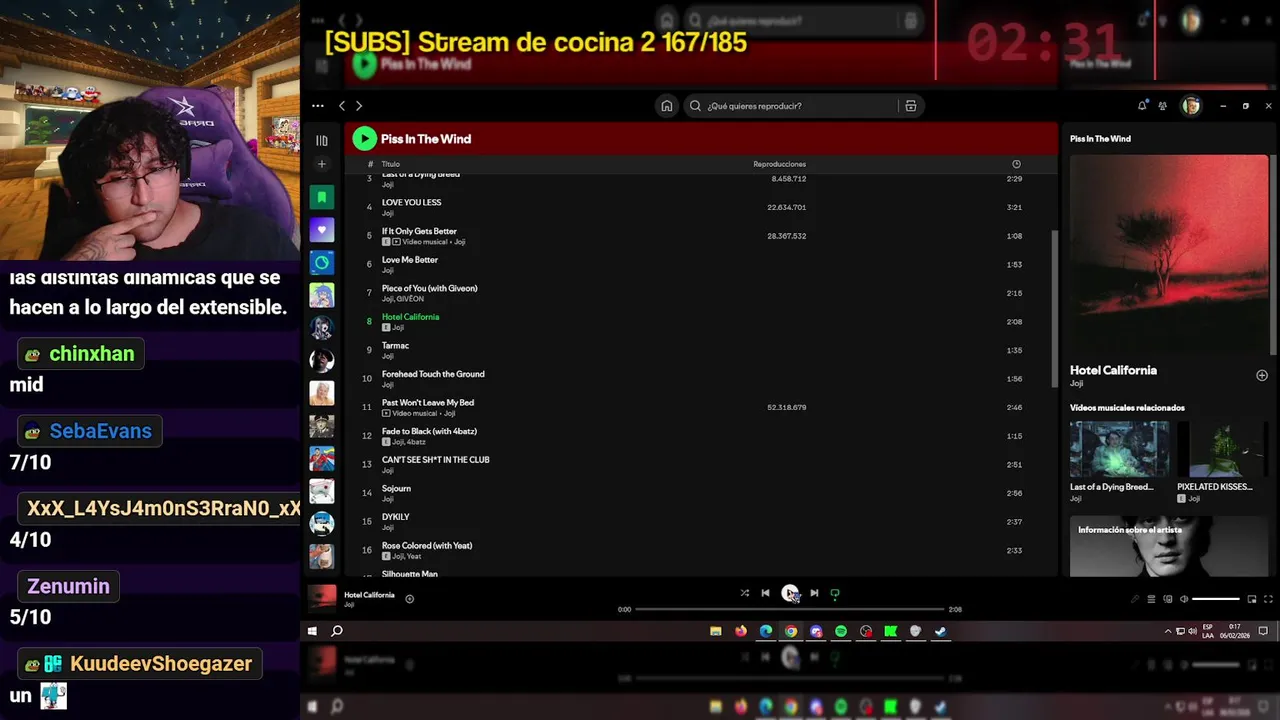
Task: Open lyrics microphone icon
Action: point(1135,599)
